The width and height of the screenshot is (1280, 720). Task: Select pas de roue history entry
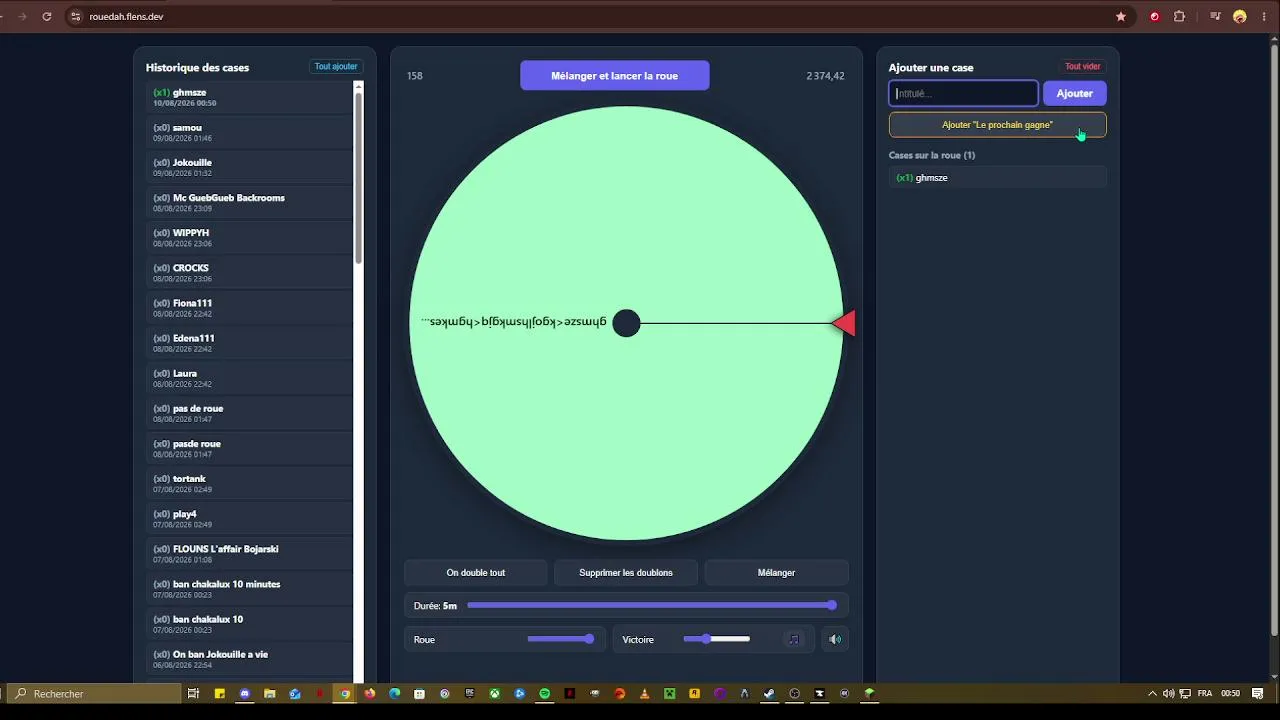click(249, 413)
